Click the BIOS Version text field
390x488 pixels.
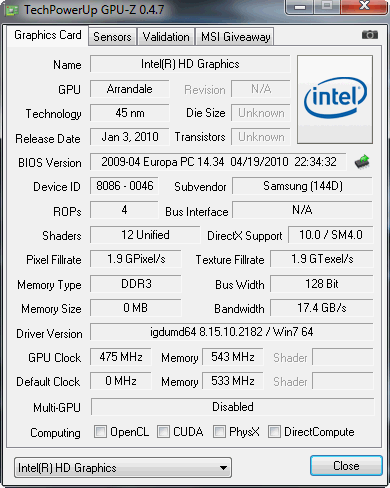pos(218,162)
